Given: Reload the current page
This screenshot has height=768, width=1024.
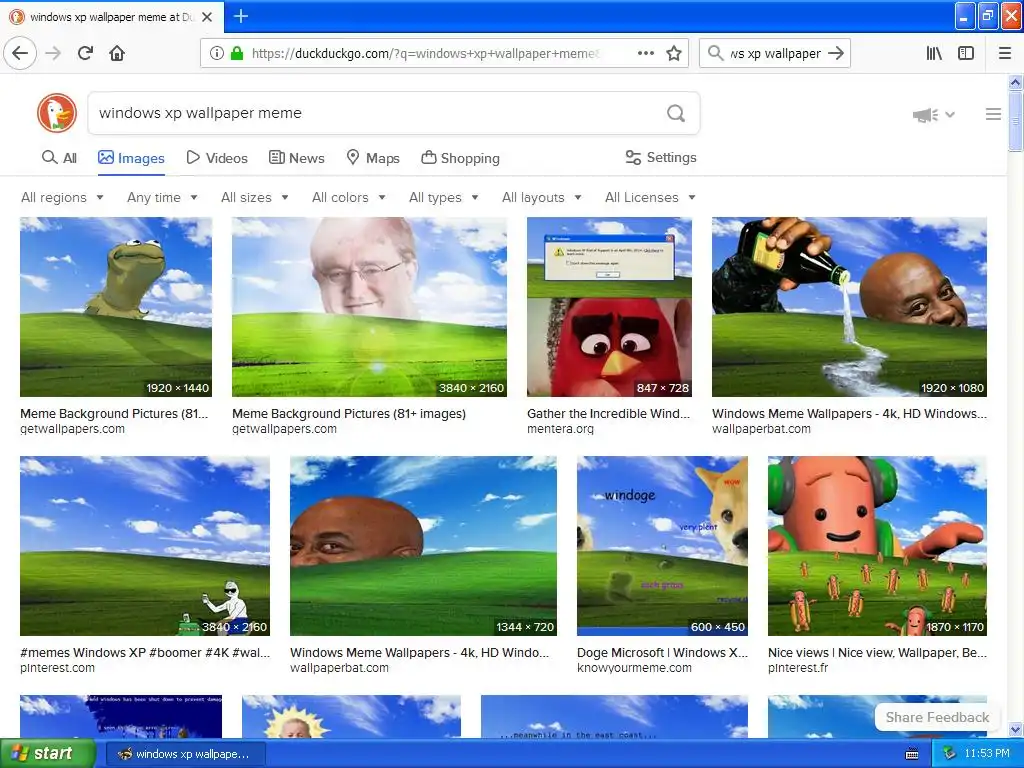Looking at the screenshot, I should pos(85,53).
